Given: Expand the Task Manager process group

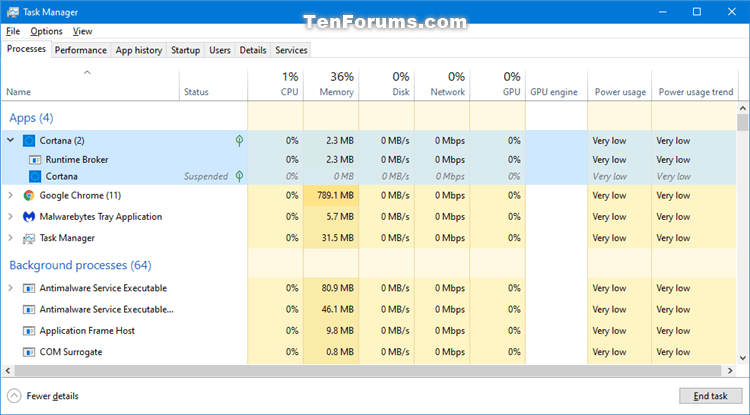Looking at the screenshot, I should coord(11,238).
